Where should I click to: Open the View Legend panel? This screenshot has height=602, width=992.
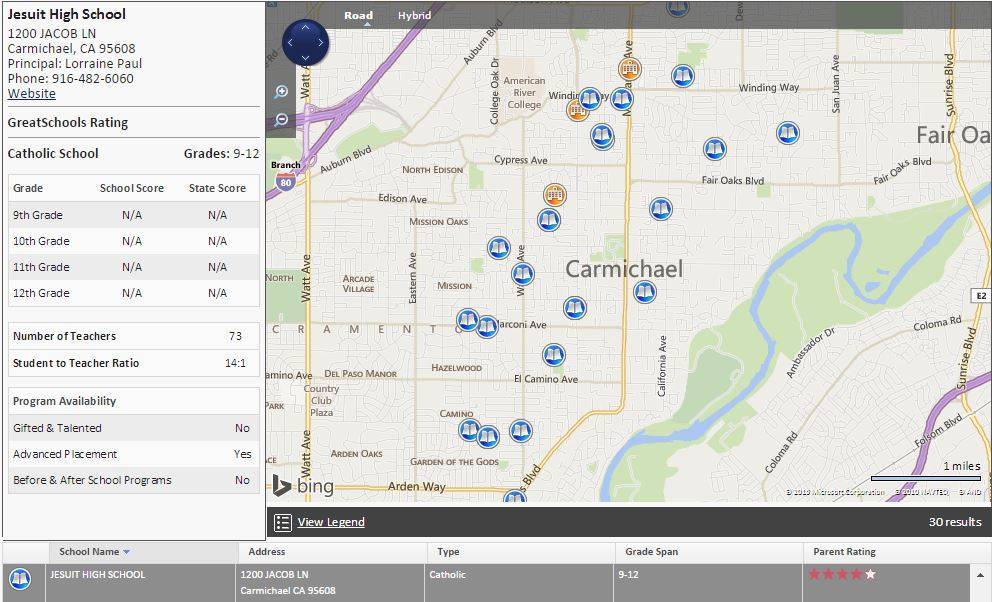[330, 521]
